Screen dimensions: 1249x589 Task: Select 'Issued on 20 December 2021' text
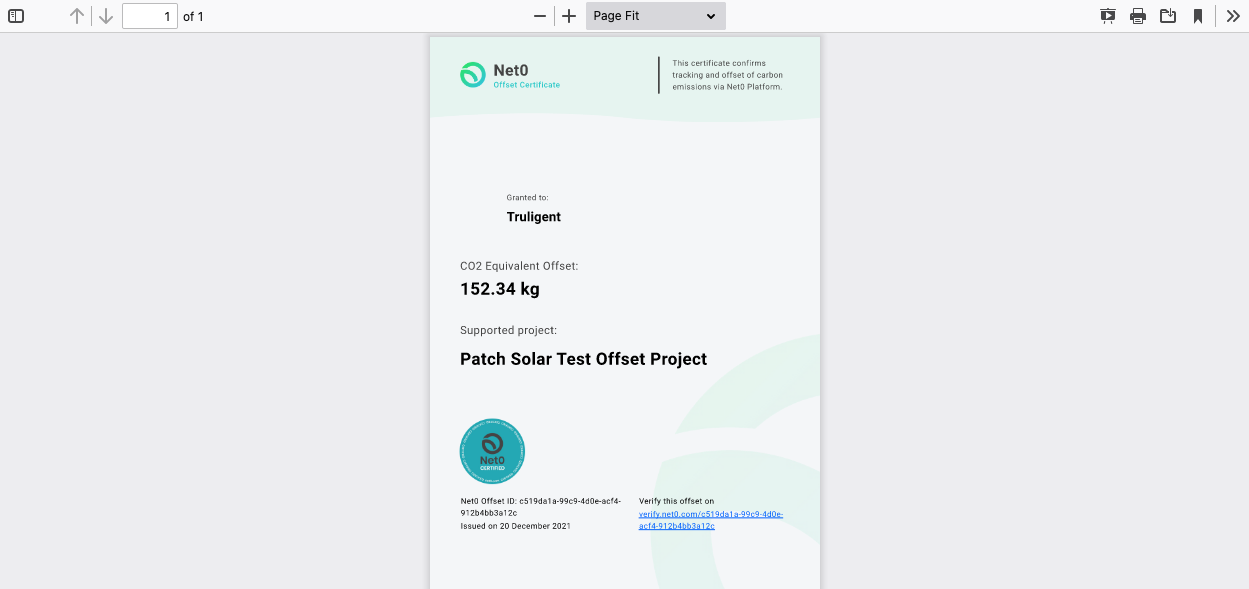[x=515, y=526]
